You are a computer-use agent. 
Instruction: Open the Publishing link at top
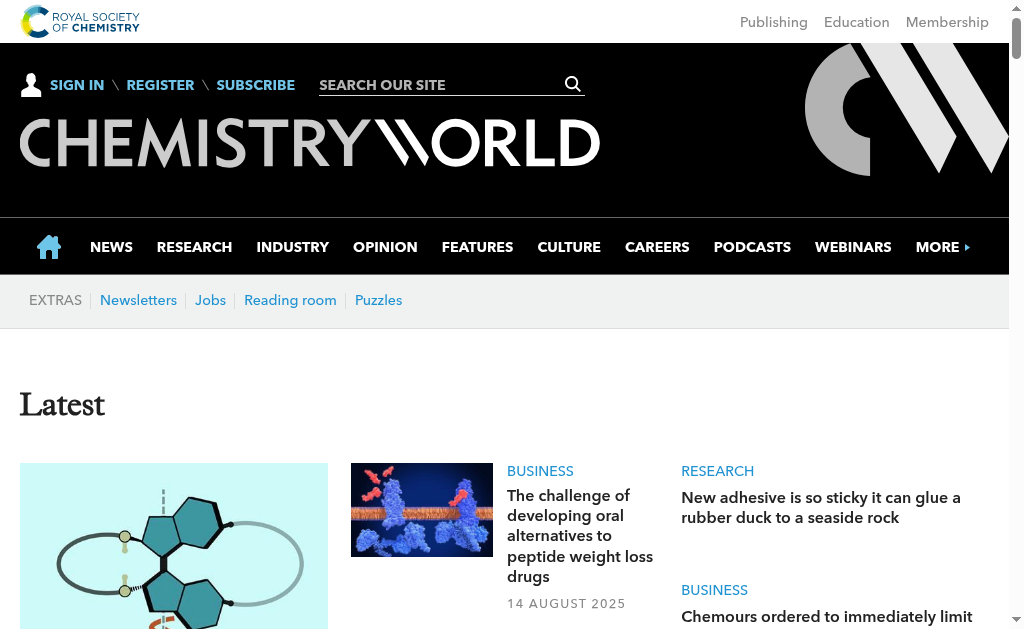(x=773, y=22)
